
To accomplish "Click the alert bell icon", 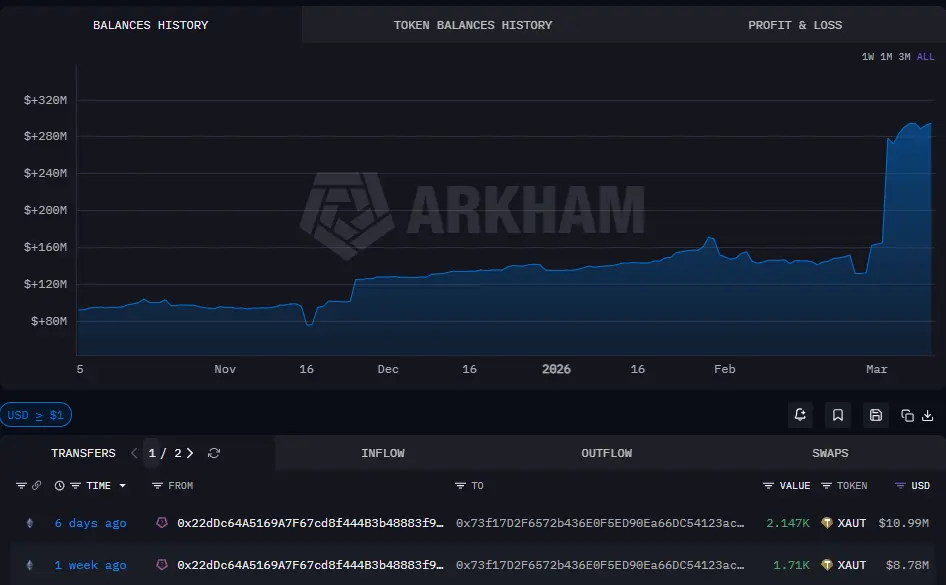I will 800,415.
